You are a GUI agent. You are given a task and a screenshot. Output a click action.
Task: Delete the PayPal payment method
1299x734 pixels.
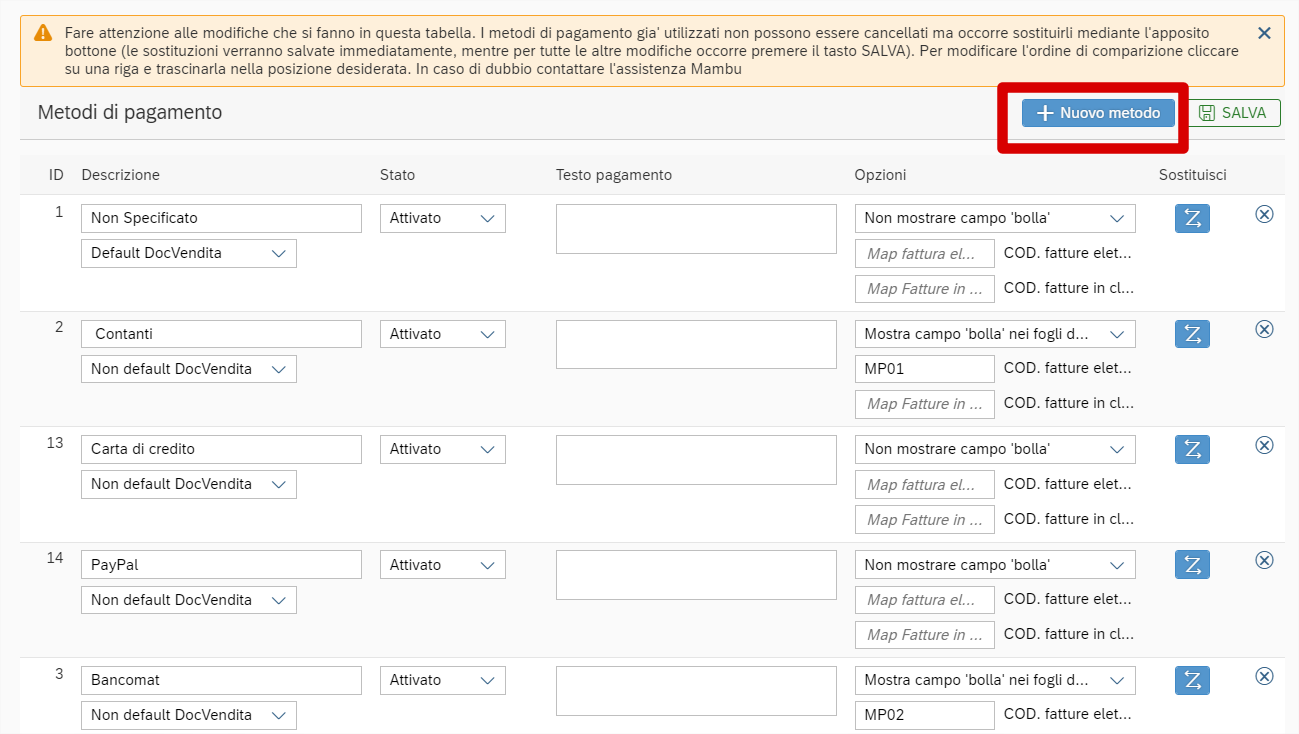(1264, 560)
